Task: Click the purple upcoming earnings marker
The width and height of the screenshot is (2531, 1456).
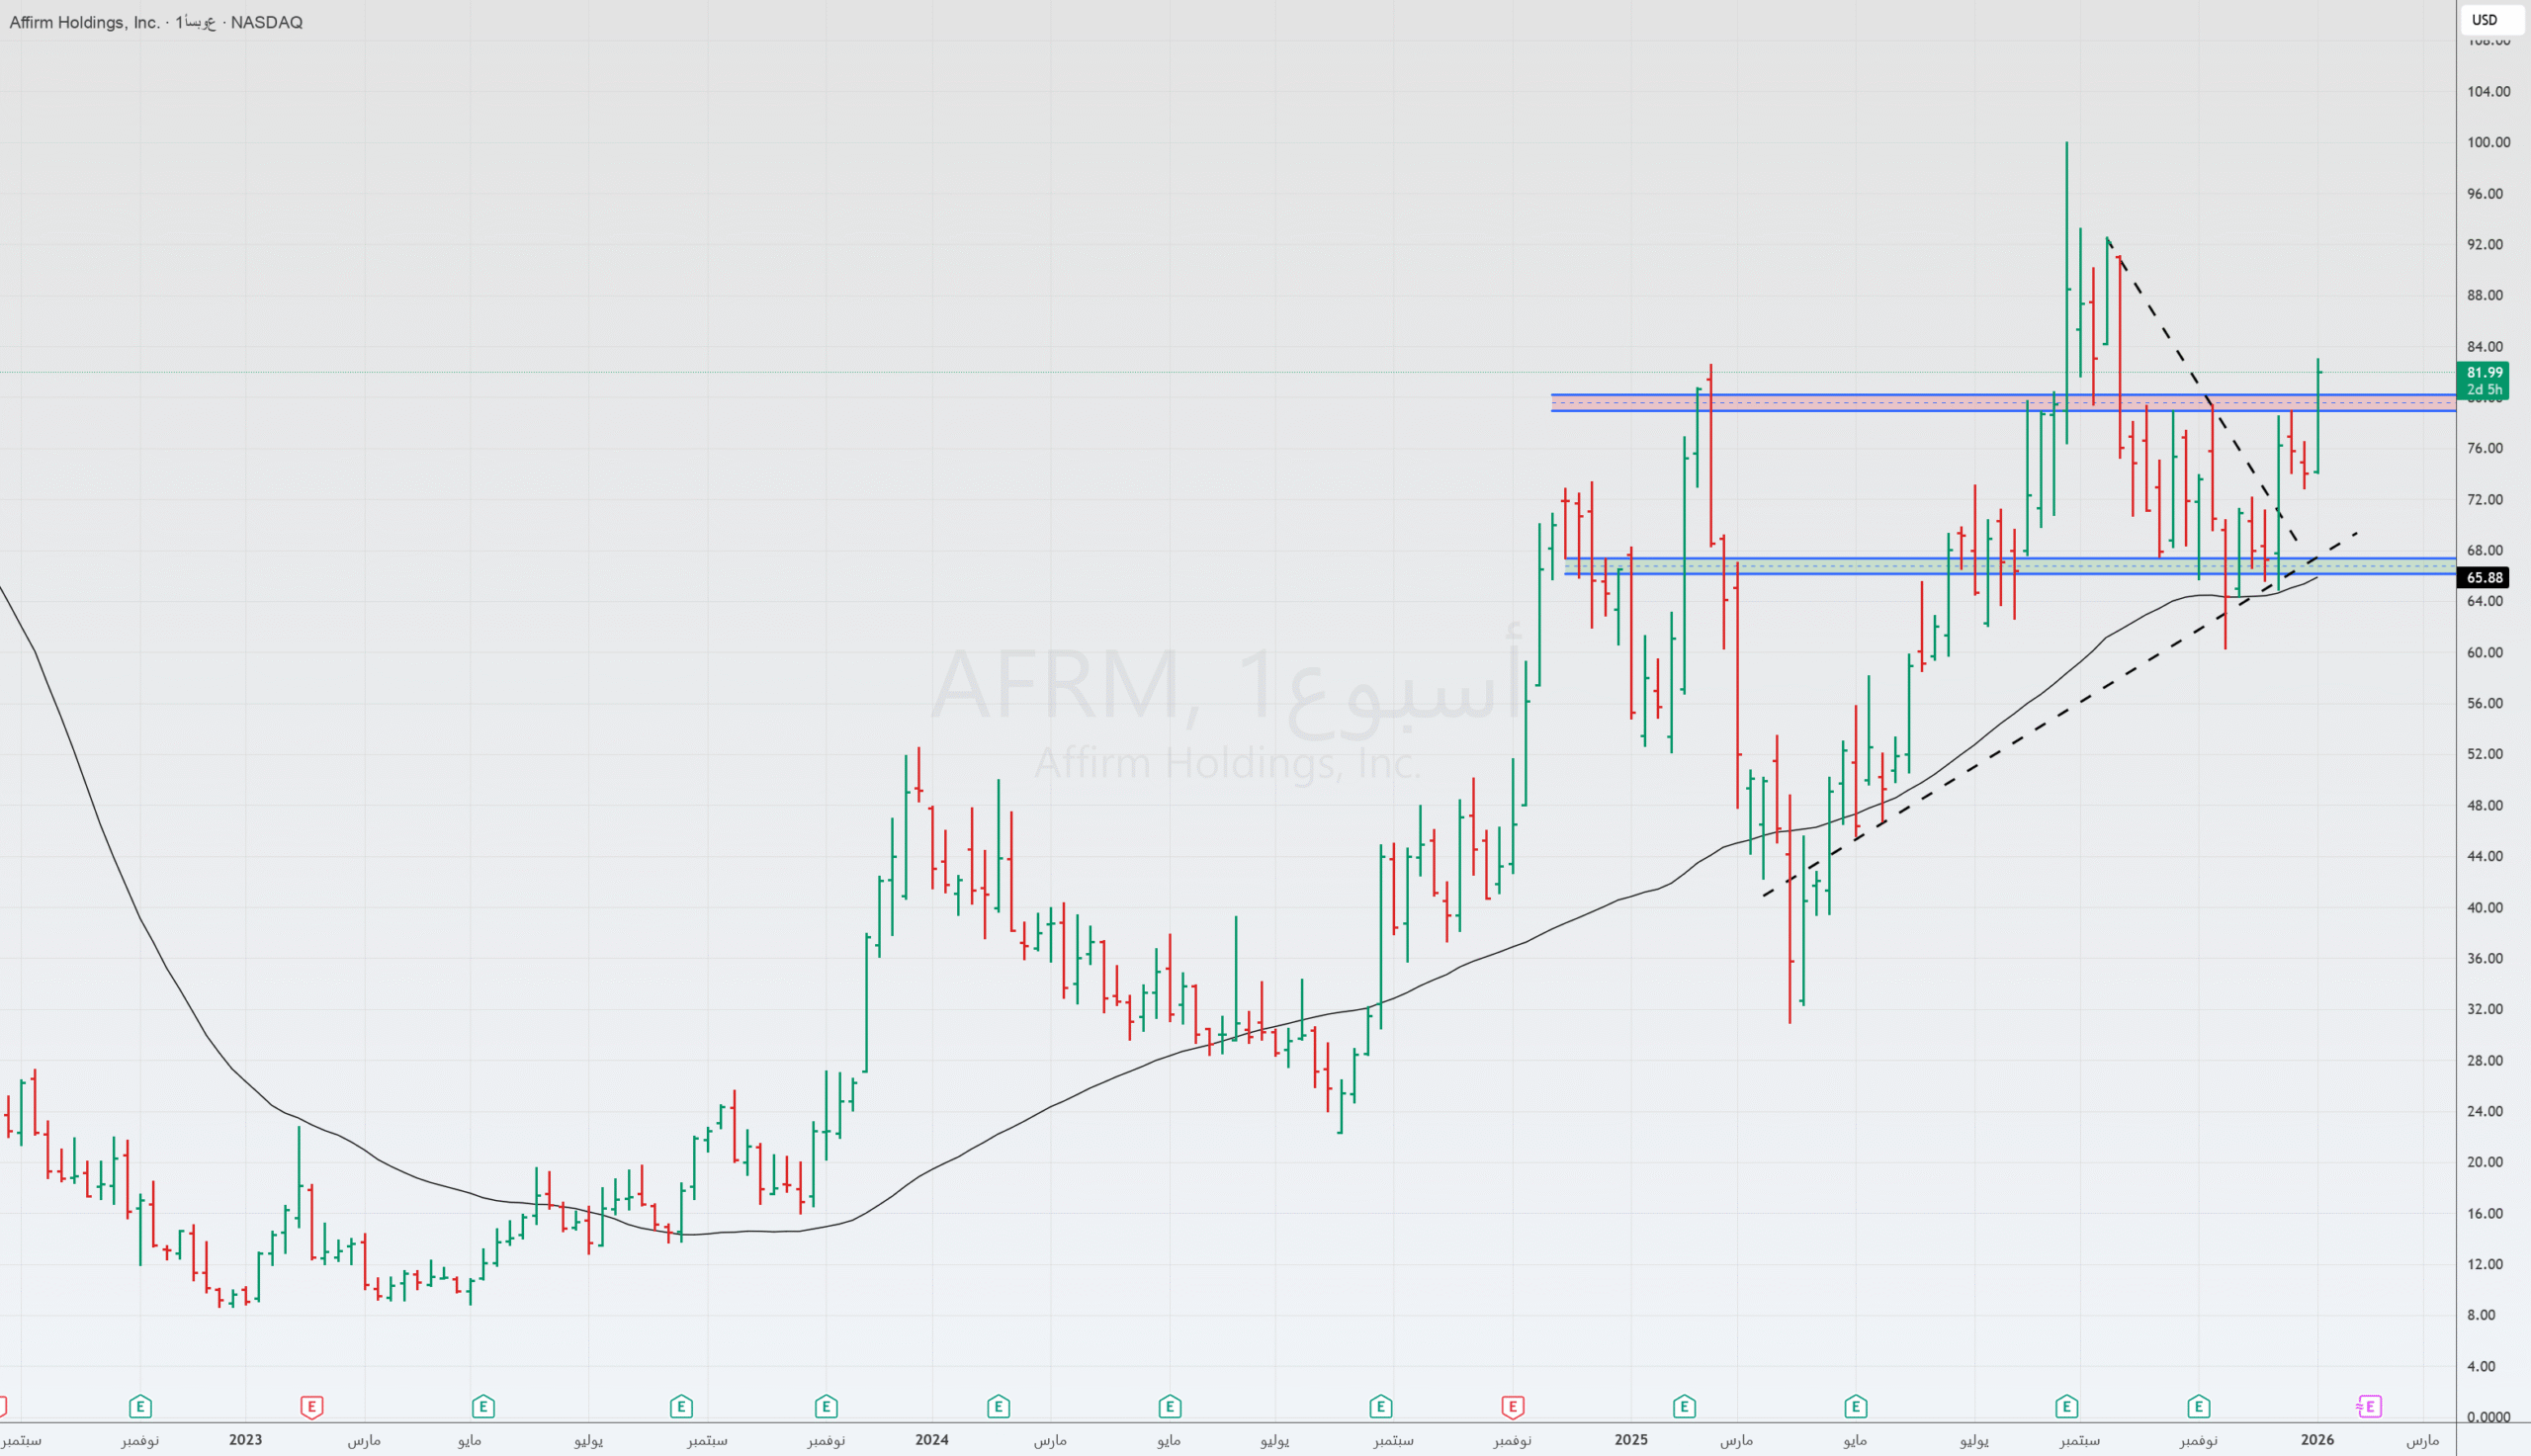Action: tap(2369, 1407)
